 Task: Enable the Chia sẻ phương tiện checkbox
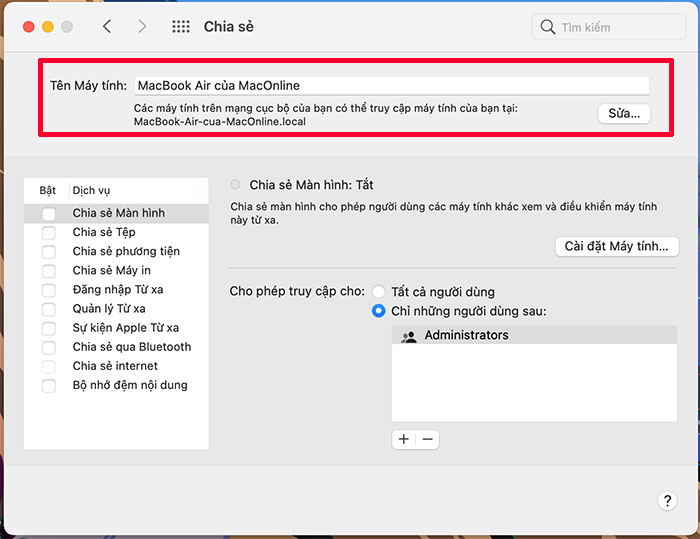[49, 252]
